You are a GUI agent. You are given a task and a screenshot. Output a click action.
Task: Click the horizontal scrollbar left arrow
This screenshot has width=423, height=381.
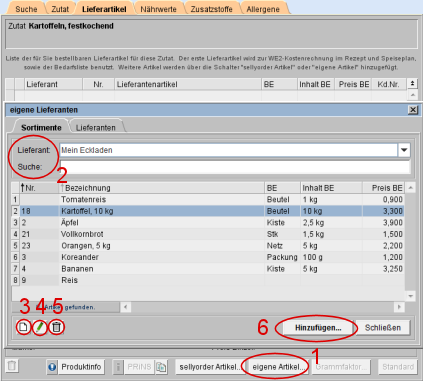click(125, 307)
